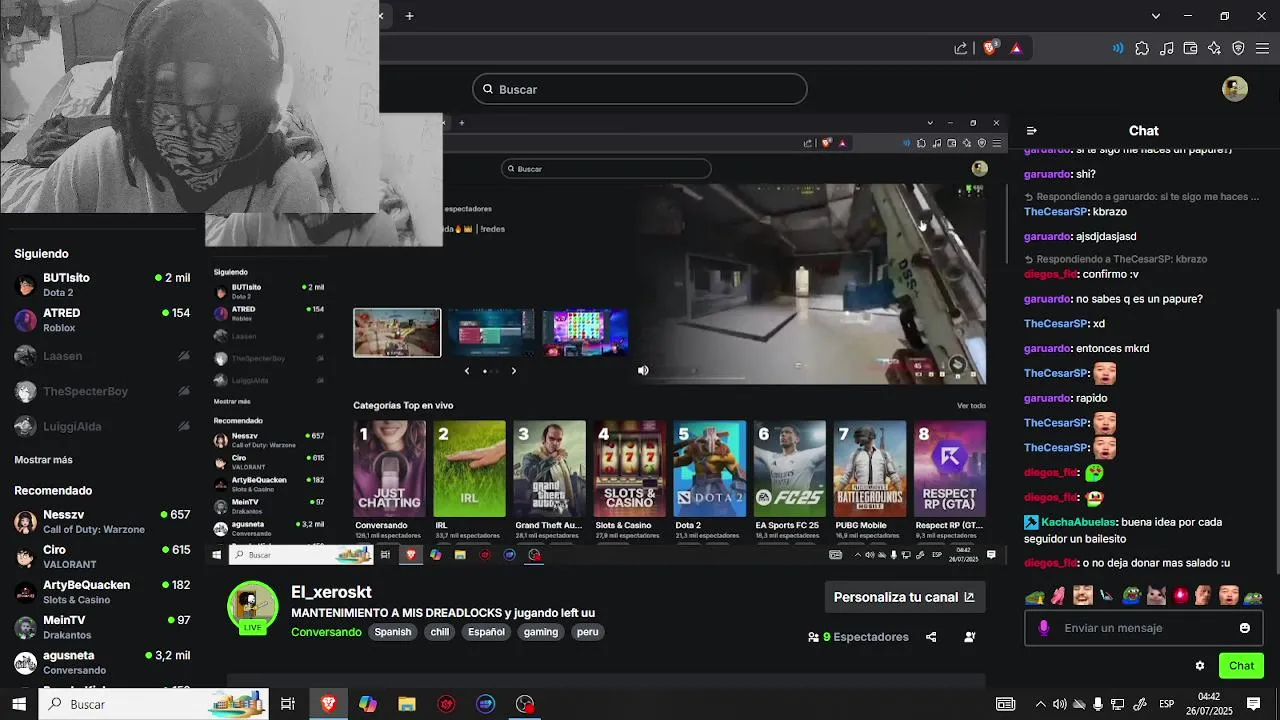The height and width of the screenshot is (720, 1280).
Task: Open Ciro VALORANT channel
Action: [x=102, y=557]
